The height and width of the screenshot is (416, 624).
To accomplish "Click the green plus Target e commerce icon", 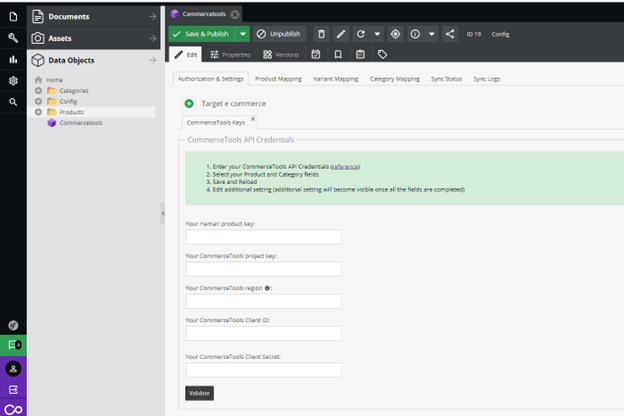I will (189, 104).
